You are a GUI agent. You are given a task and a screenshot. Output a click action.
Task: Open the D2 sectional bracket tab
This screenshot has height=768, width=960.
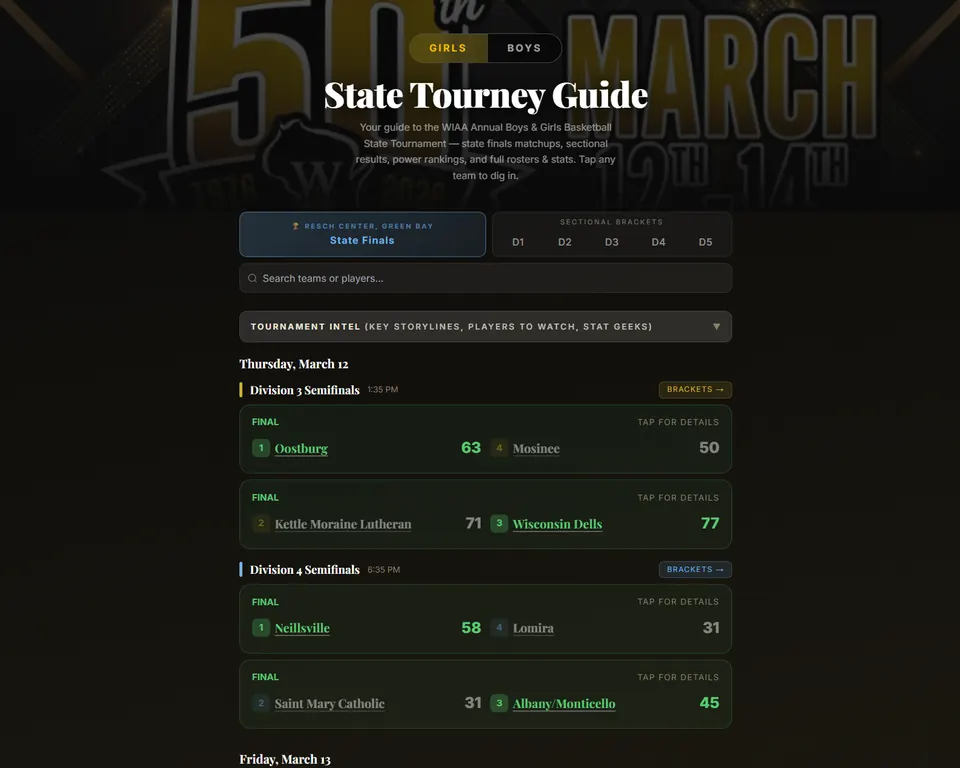[x=564, y=242]
